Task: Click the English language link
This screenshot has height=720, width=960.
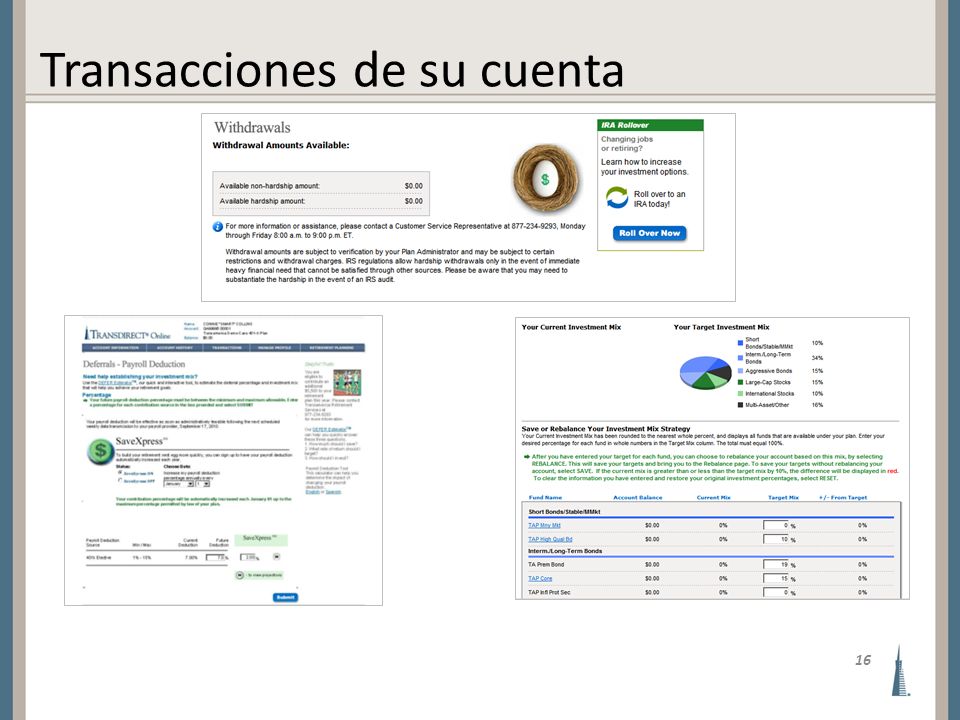Action: coord(312,492)
